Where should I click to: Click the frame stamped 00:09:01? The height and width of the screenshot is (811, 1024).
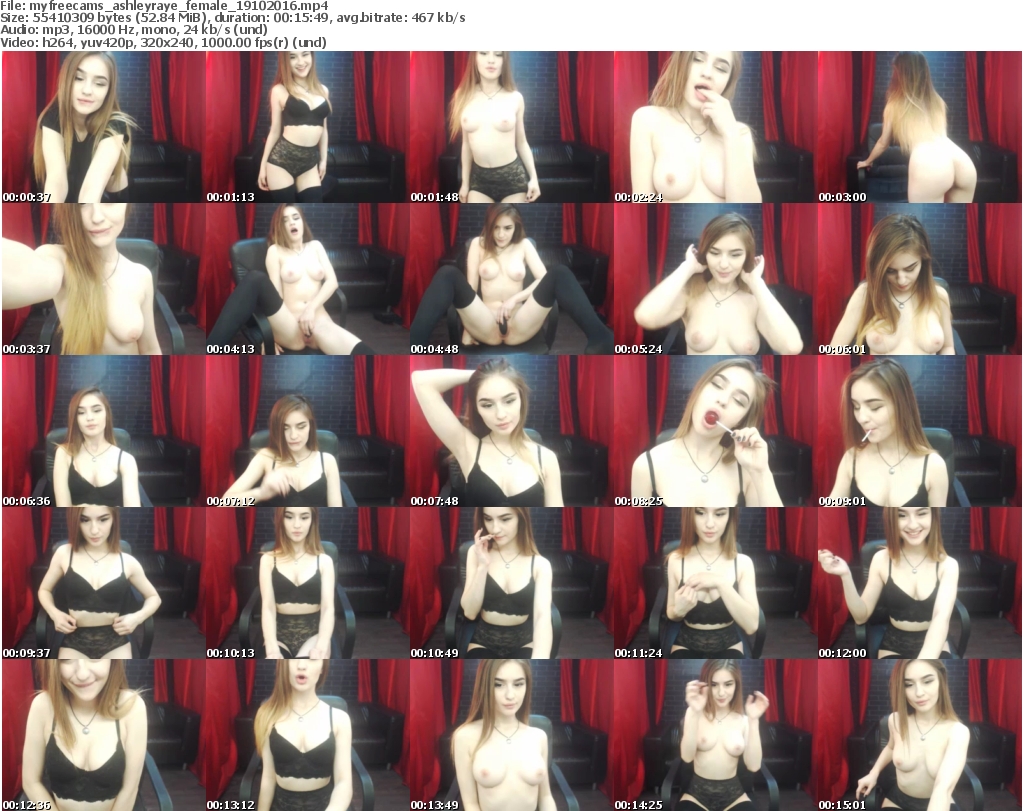coord(920,432)
